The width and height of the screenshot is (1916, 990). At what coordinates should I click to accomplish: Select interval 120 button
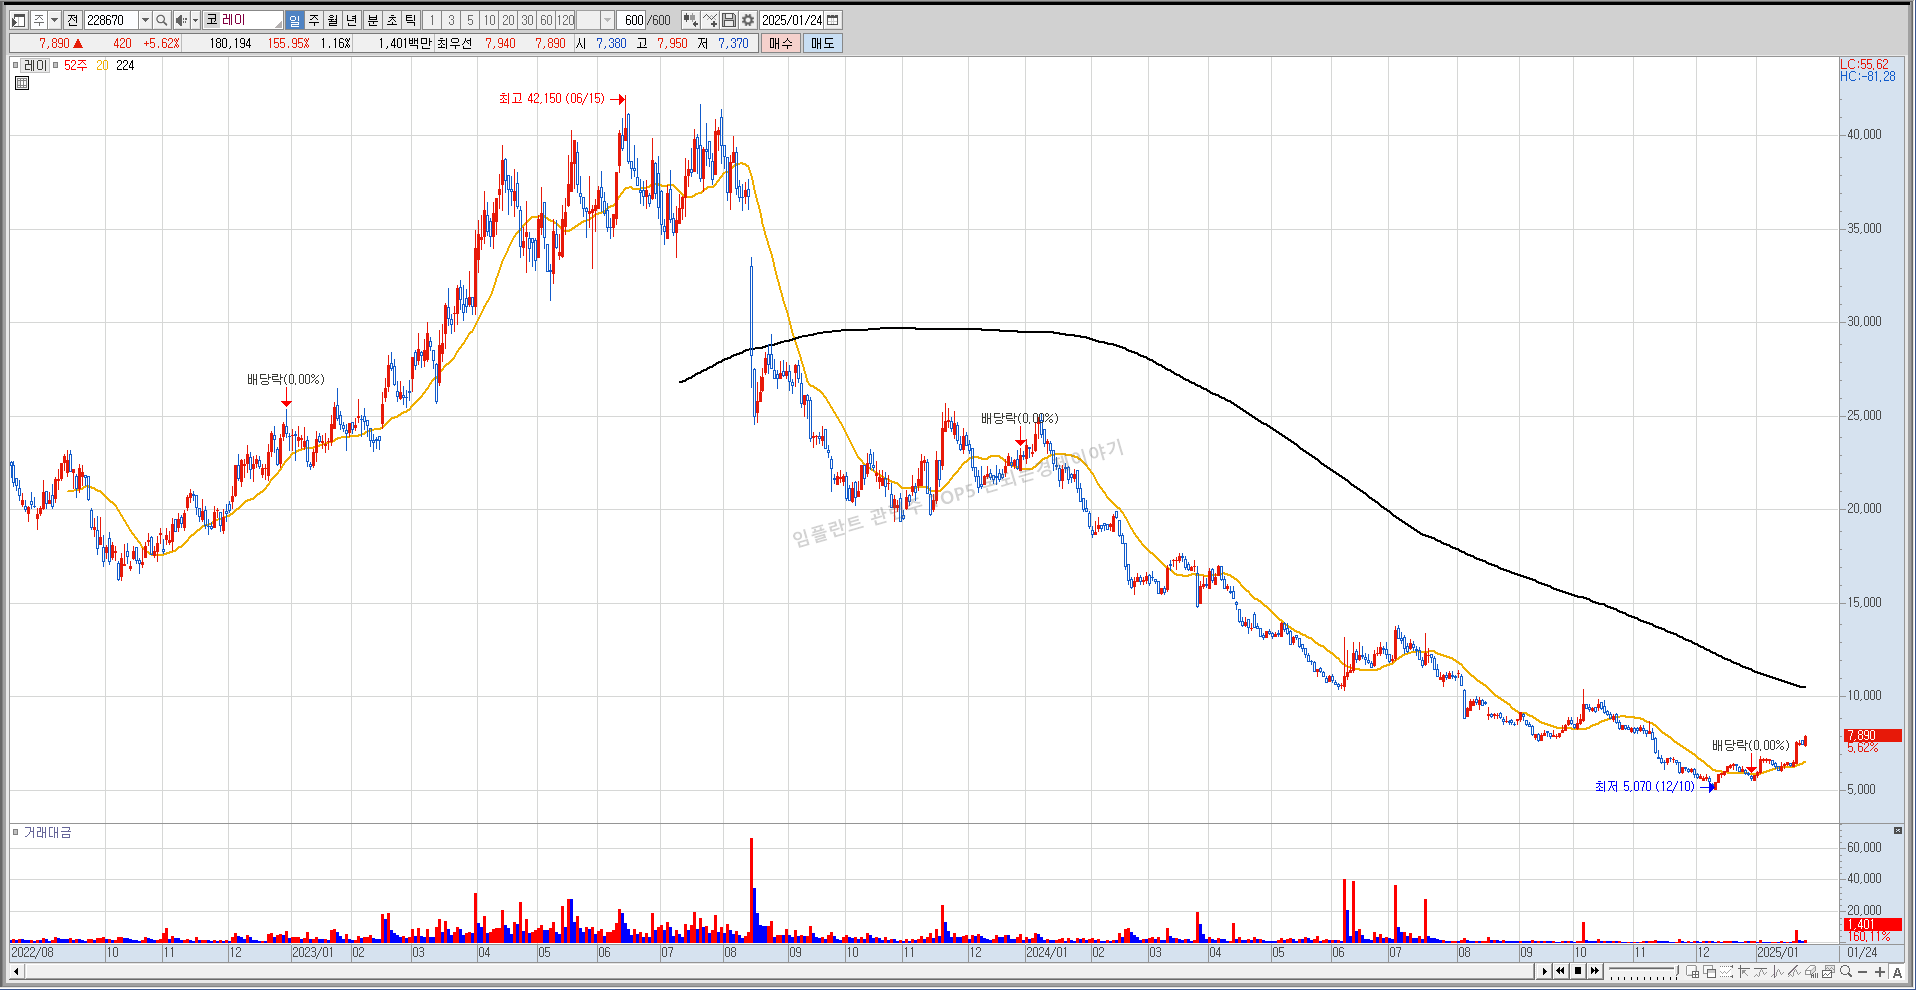coord(566,20)
